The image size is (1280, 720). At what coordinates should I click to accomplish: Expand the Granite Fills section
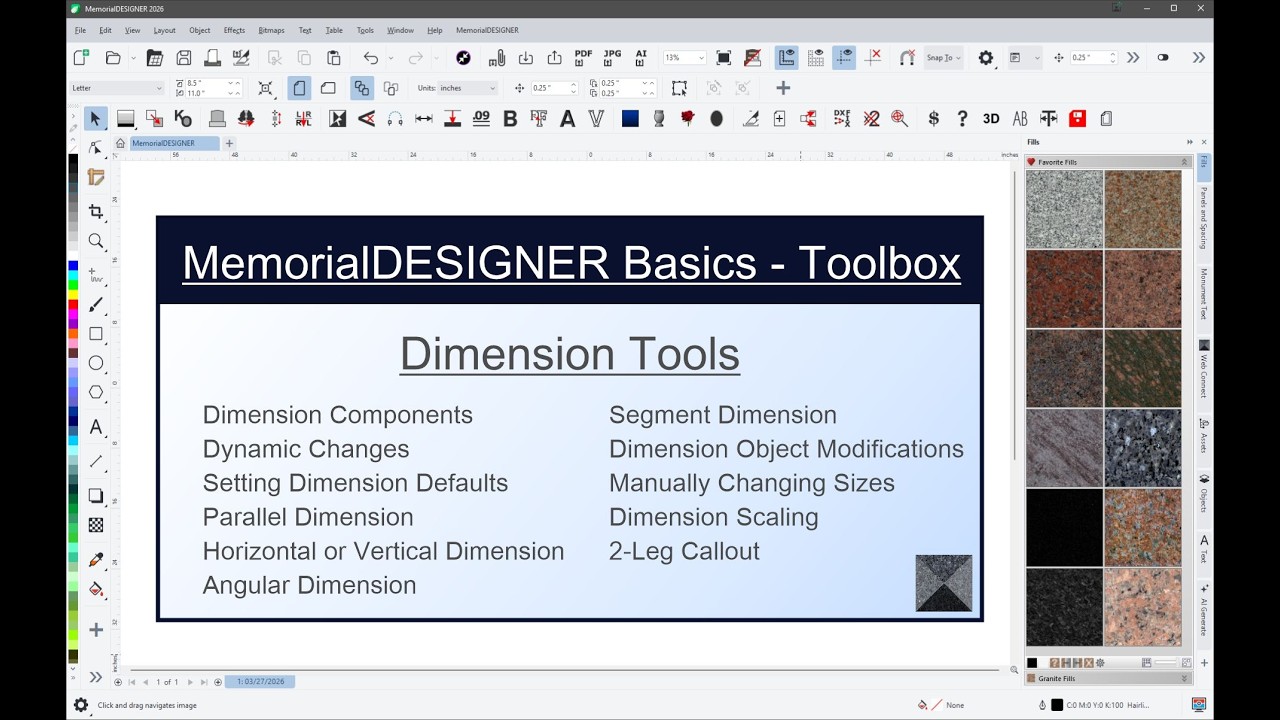tap(1185, 678)
